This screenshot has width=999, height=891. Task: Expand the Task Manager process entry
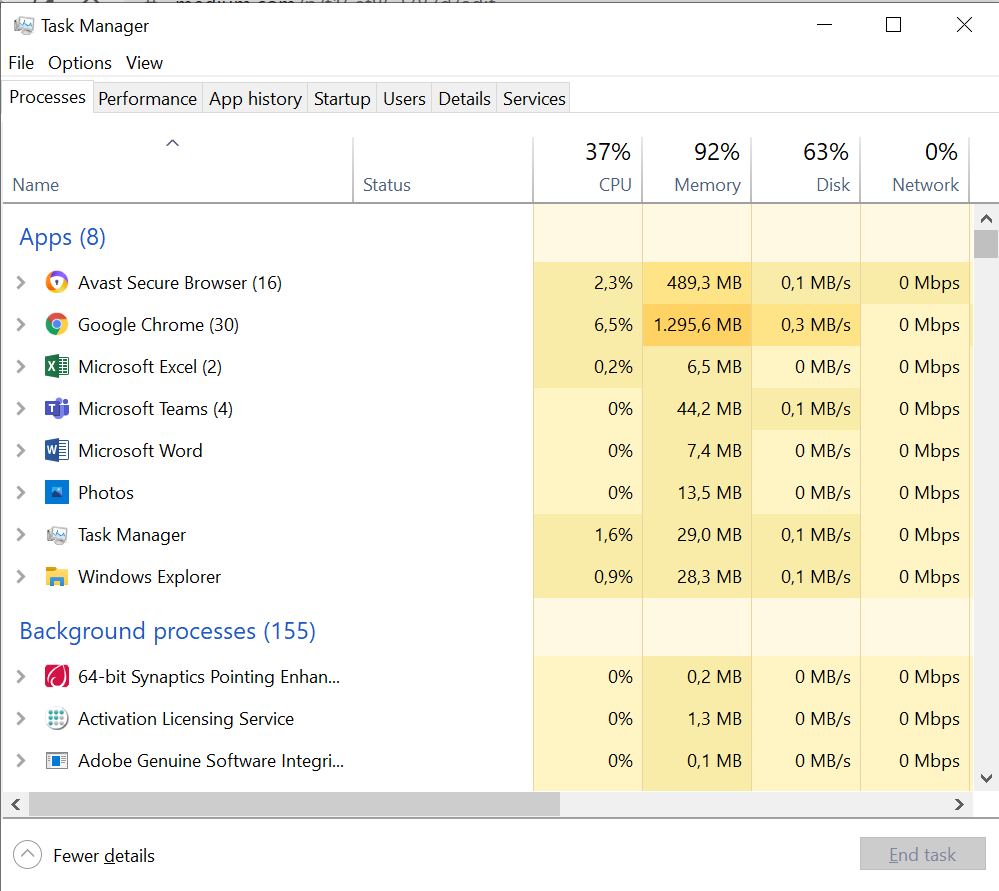(21, 535)
